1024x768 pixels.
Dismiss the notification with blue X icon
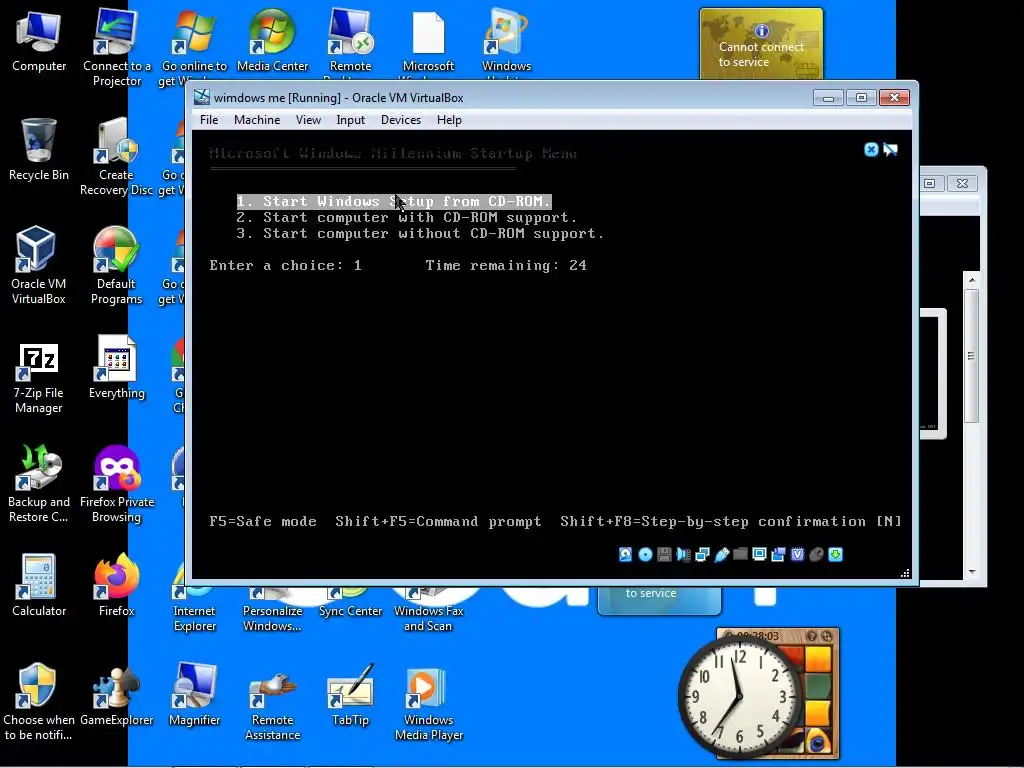(871, 150)
